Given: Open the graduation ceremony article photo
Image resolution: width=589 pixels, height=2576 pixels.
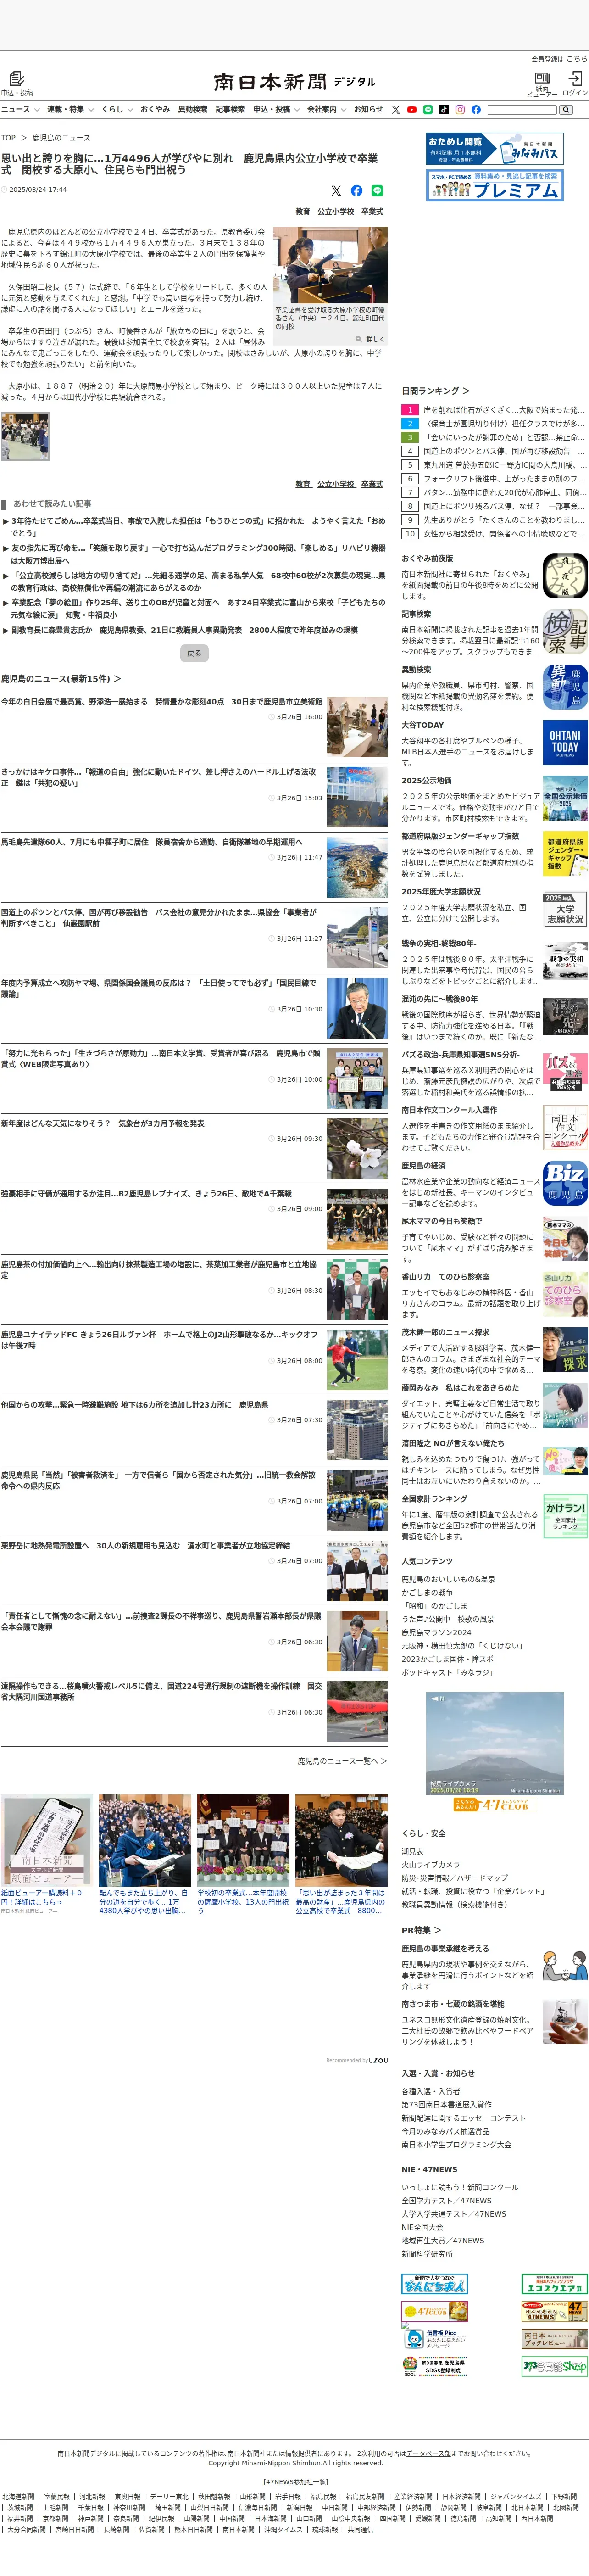Looking at the screenshot, I should click(330, 265).
